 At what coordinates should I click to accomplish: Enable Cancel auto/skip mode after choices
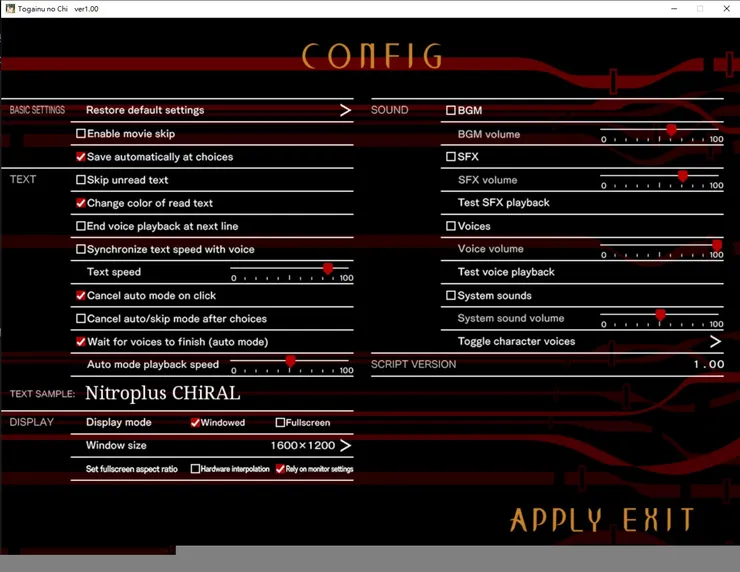point(81,319)
